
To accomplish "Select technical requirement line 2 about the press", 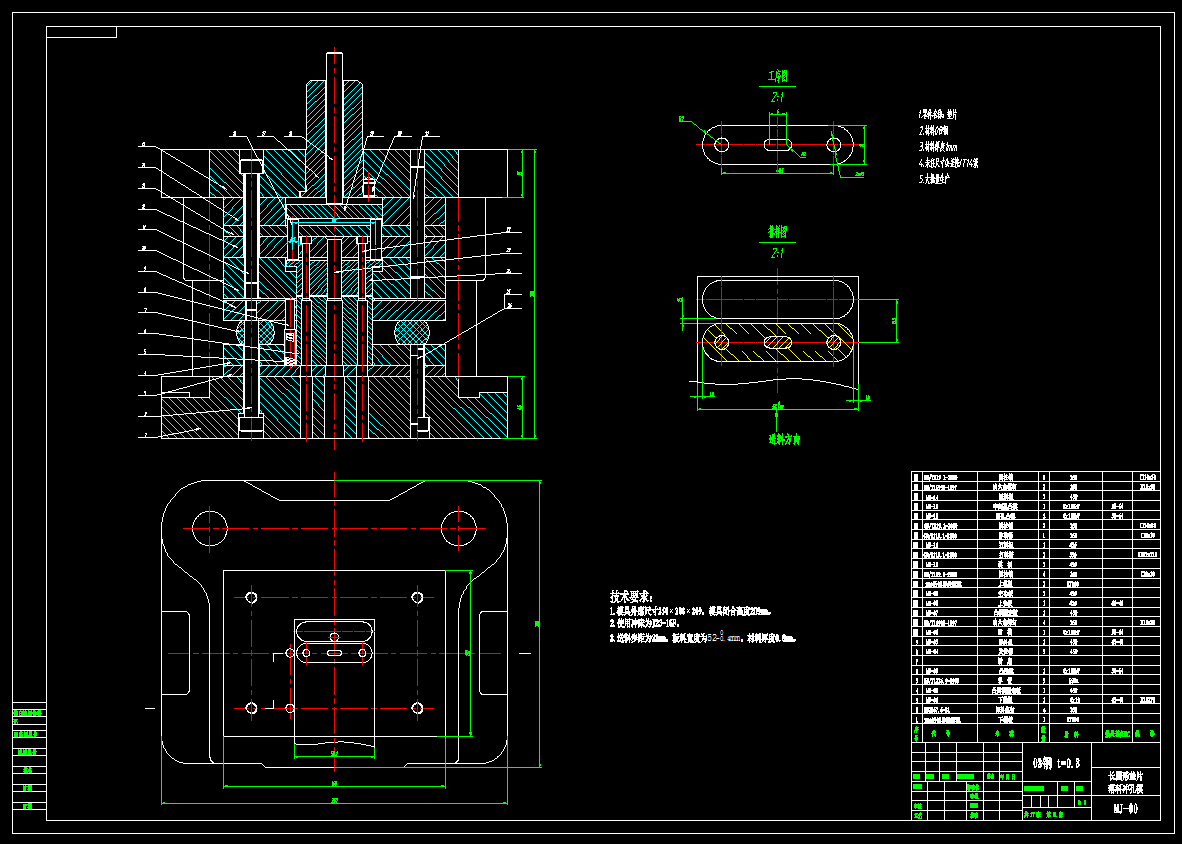I will click(645, 624).
